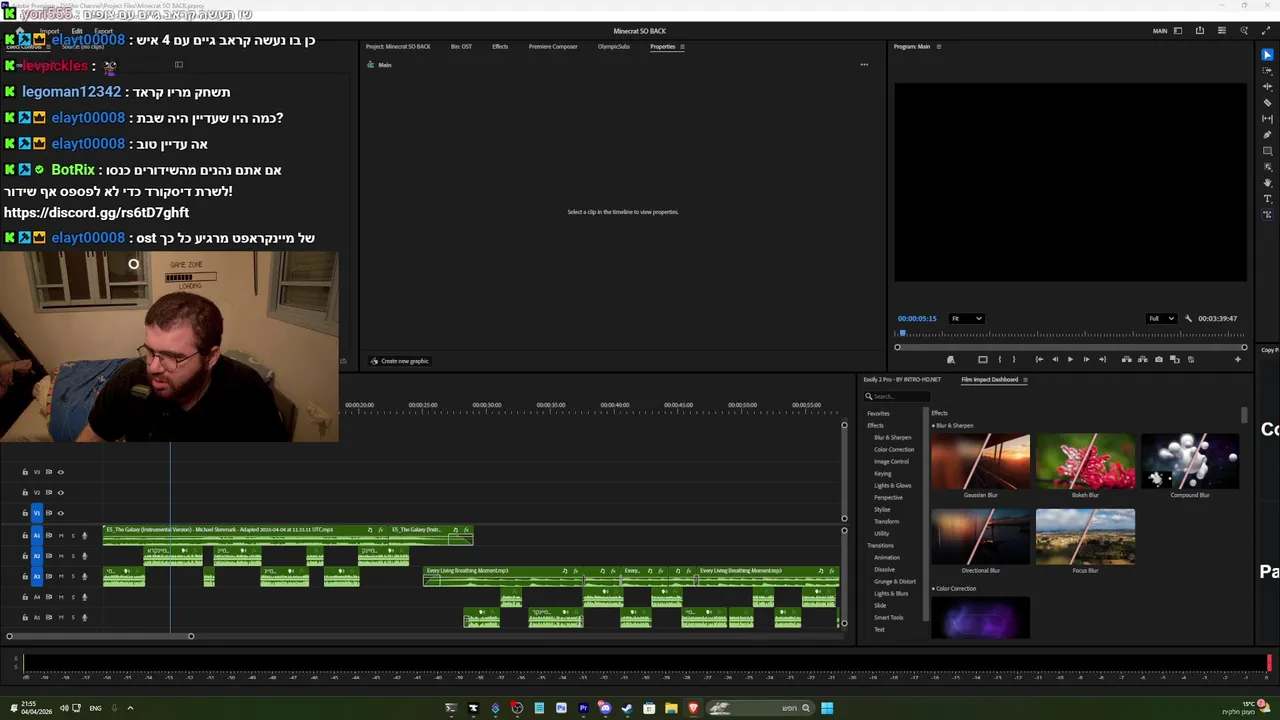
Task: Open Premiere Pro taskbar icon
Action: pos(583,708)
